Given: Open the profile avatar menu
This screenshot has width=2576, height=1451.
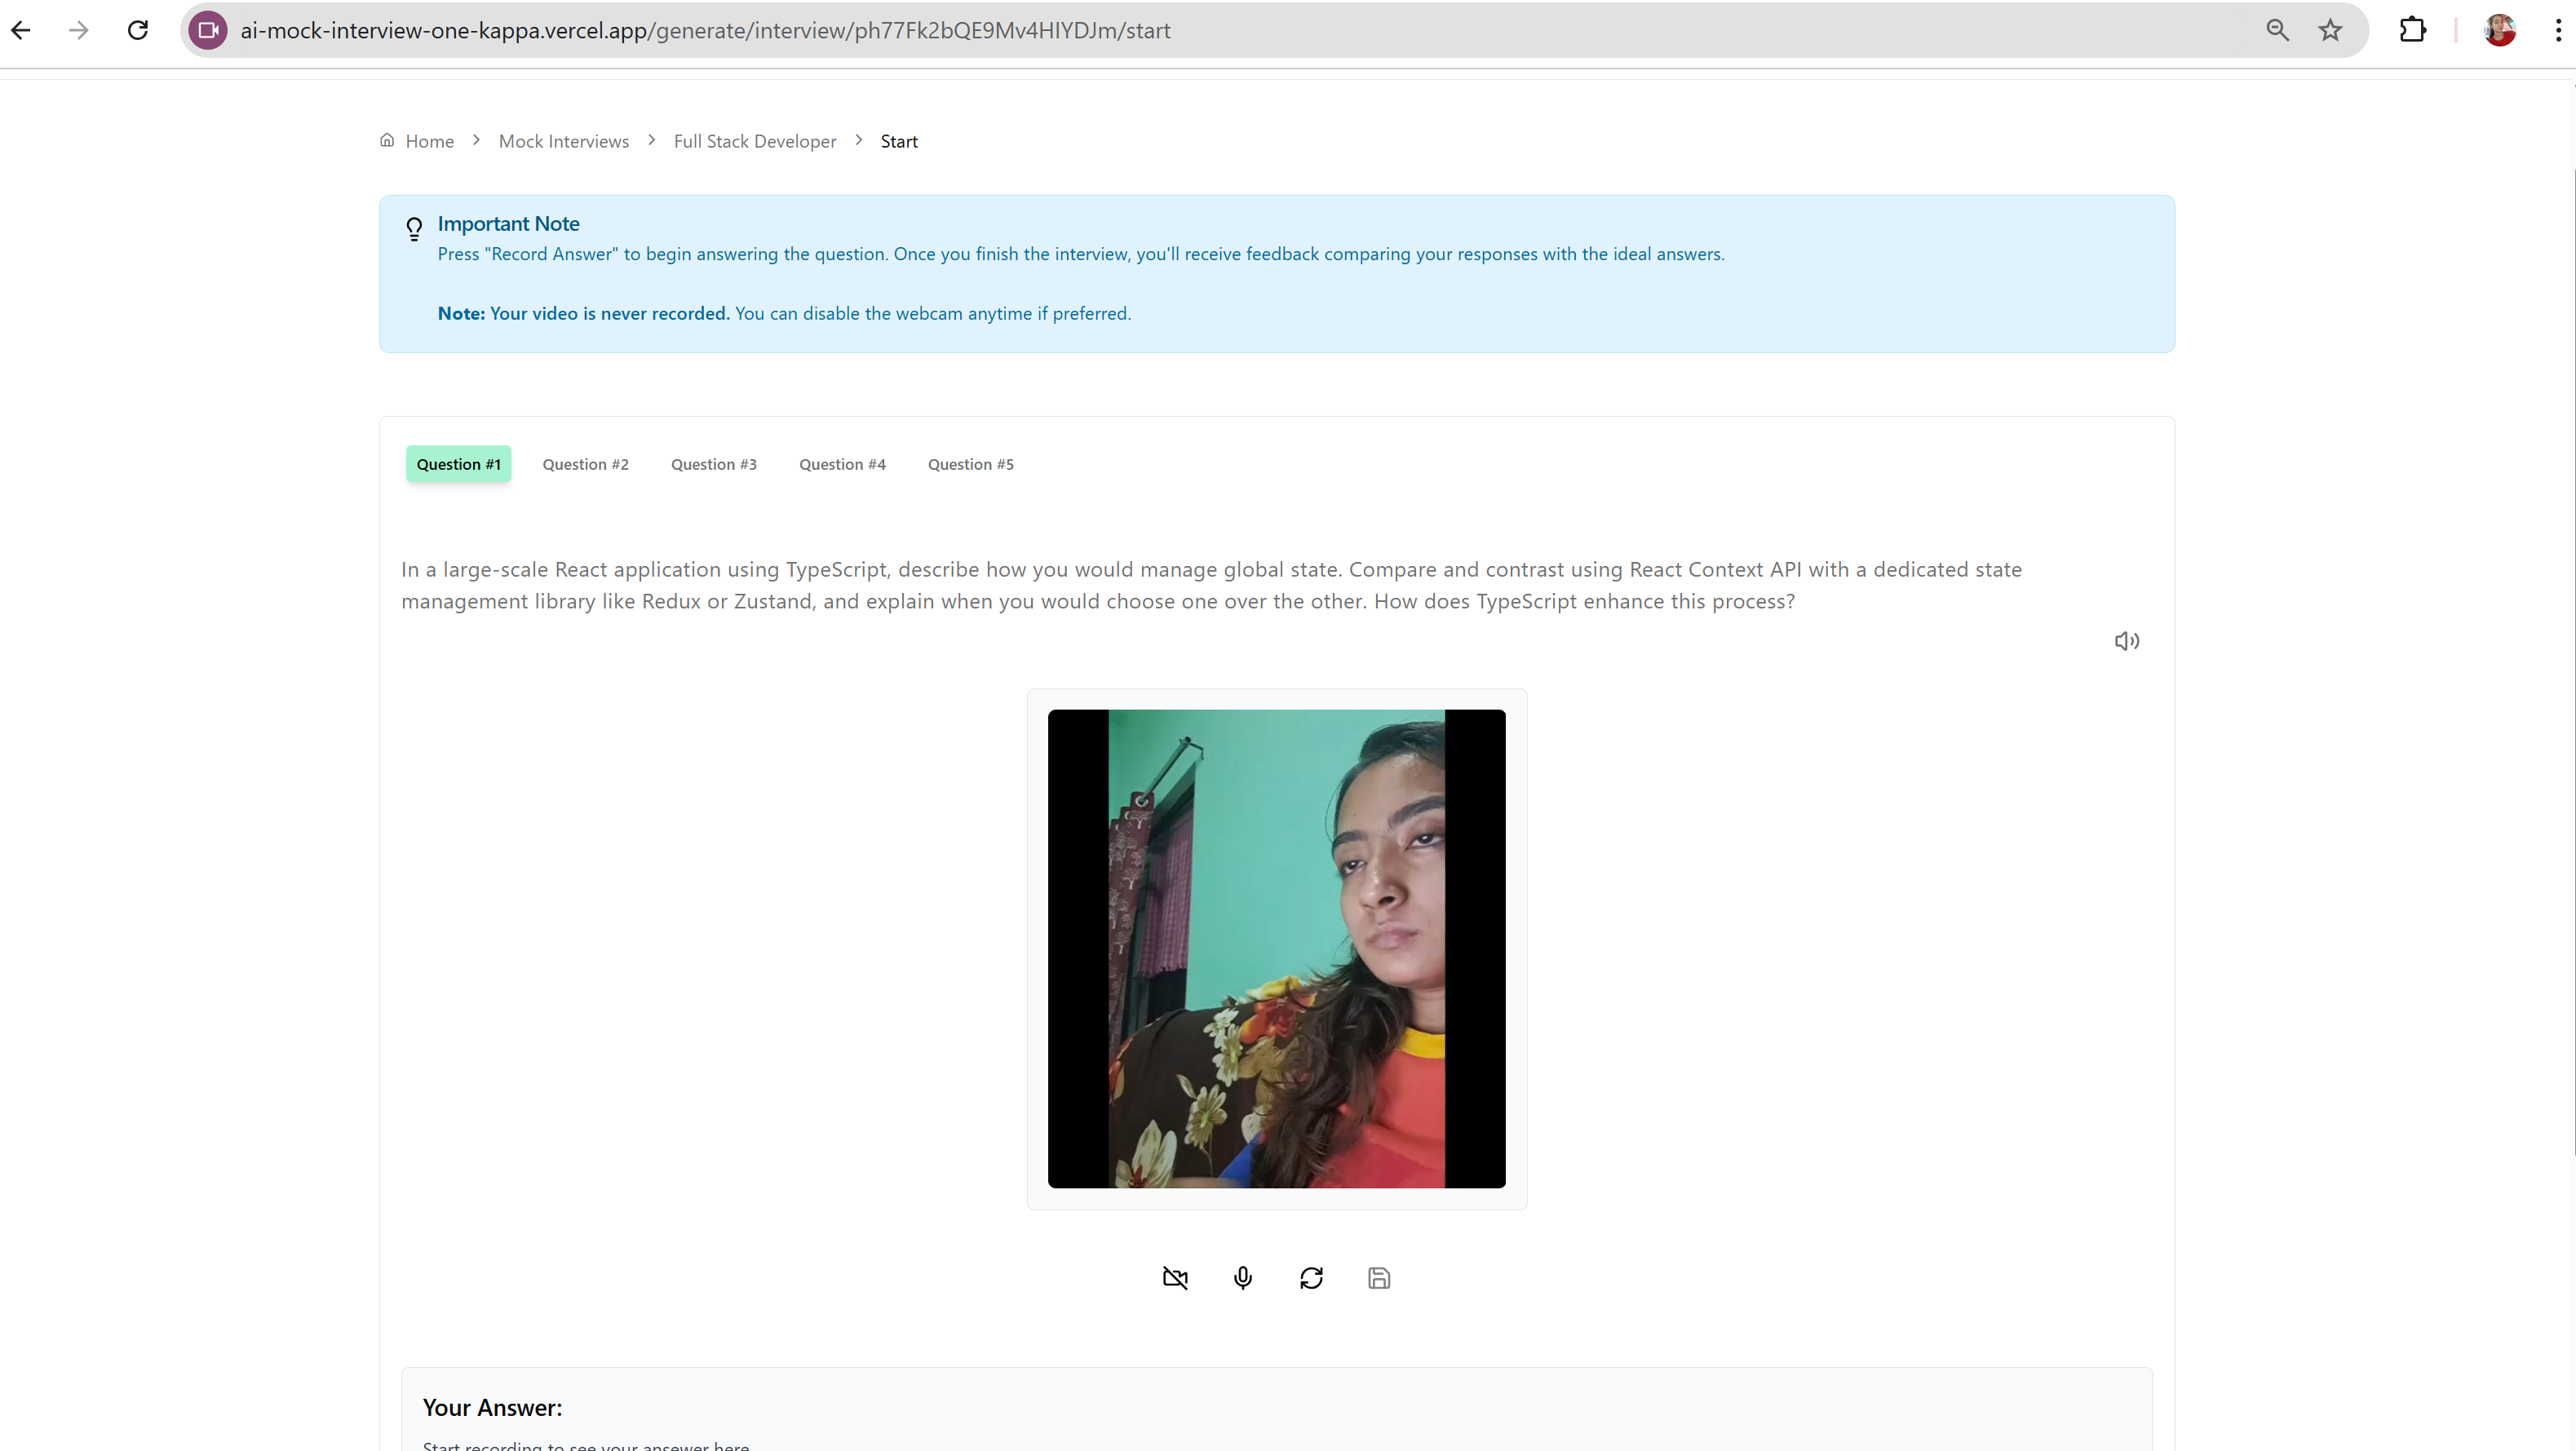Looking at the screenshot, I should point(2499,30).
